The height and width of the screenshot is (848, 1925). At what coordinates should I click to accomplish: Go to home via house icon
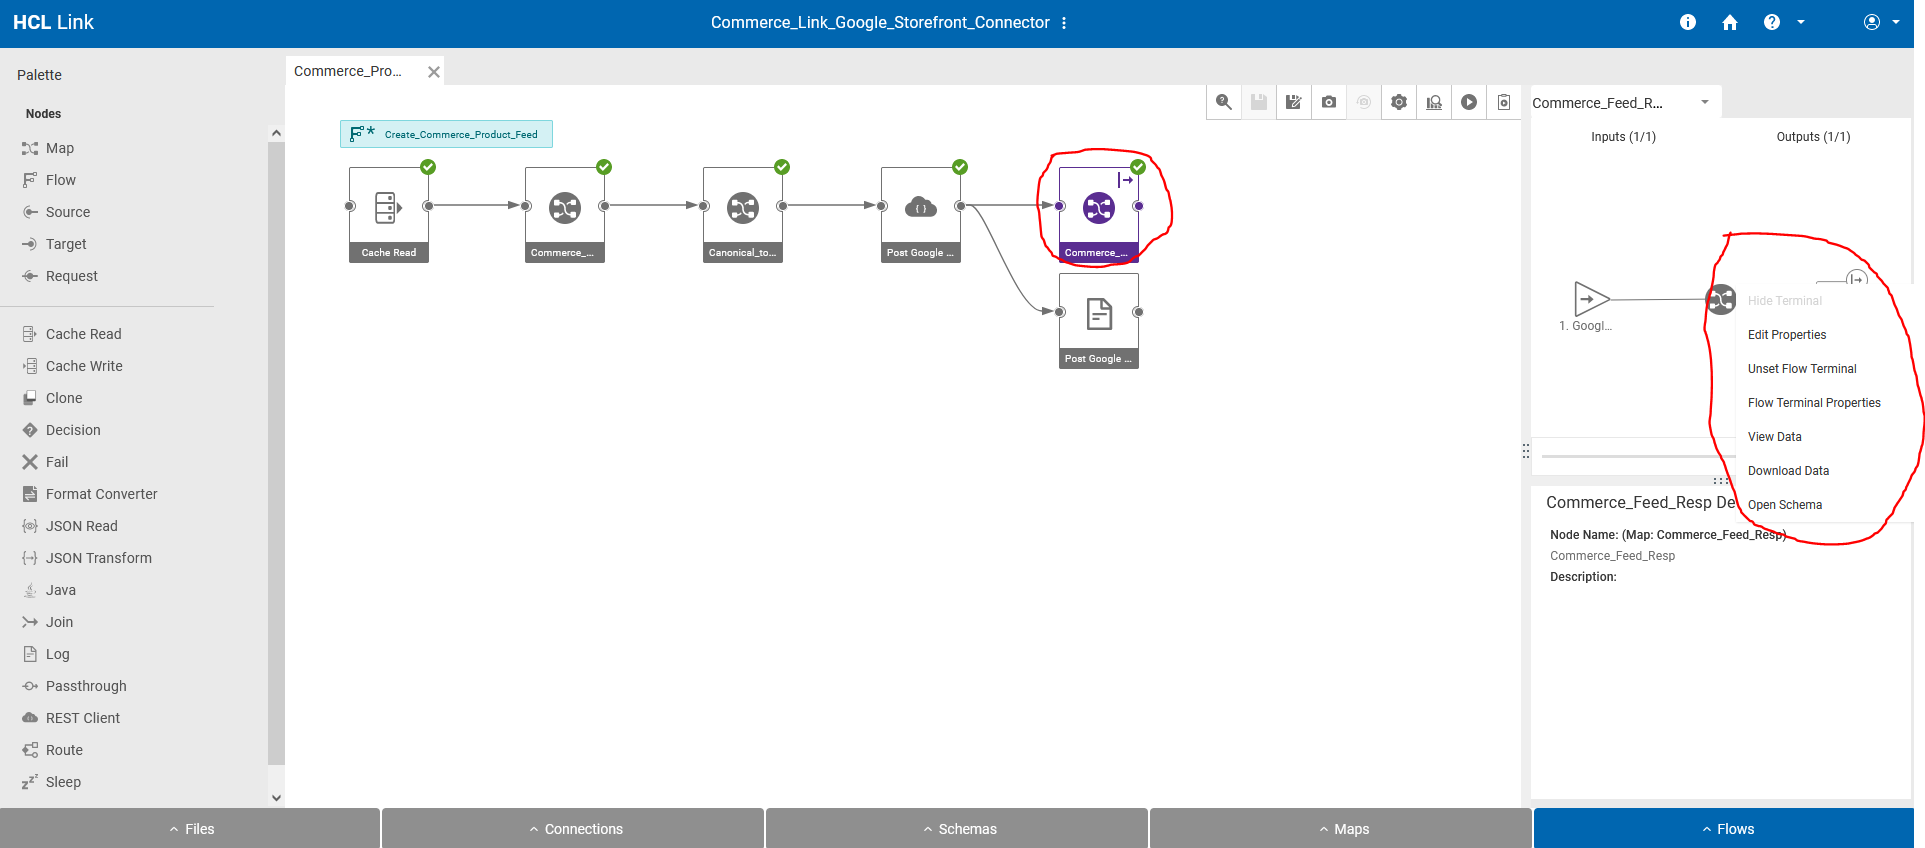(1730, 22)
